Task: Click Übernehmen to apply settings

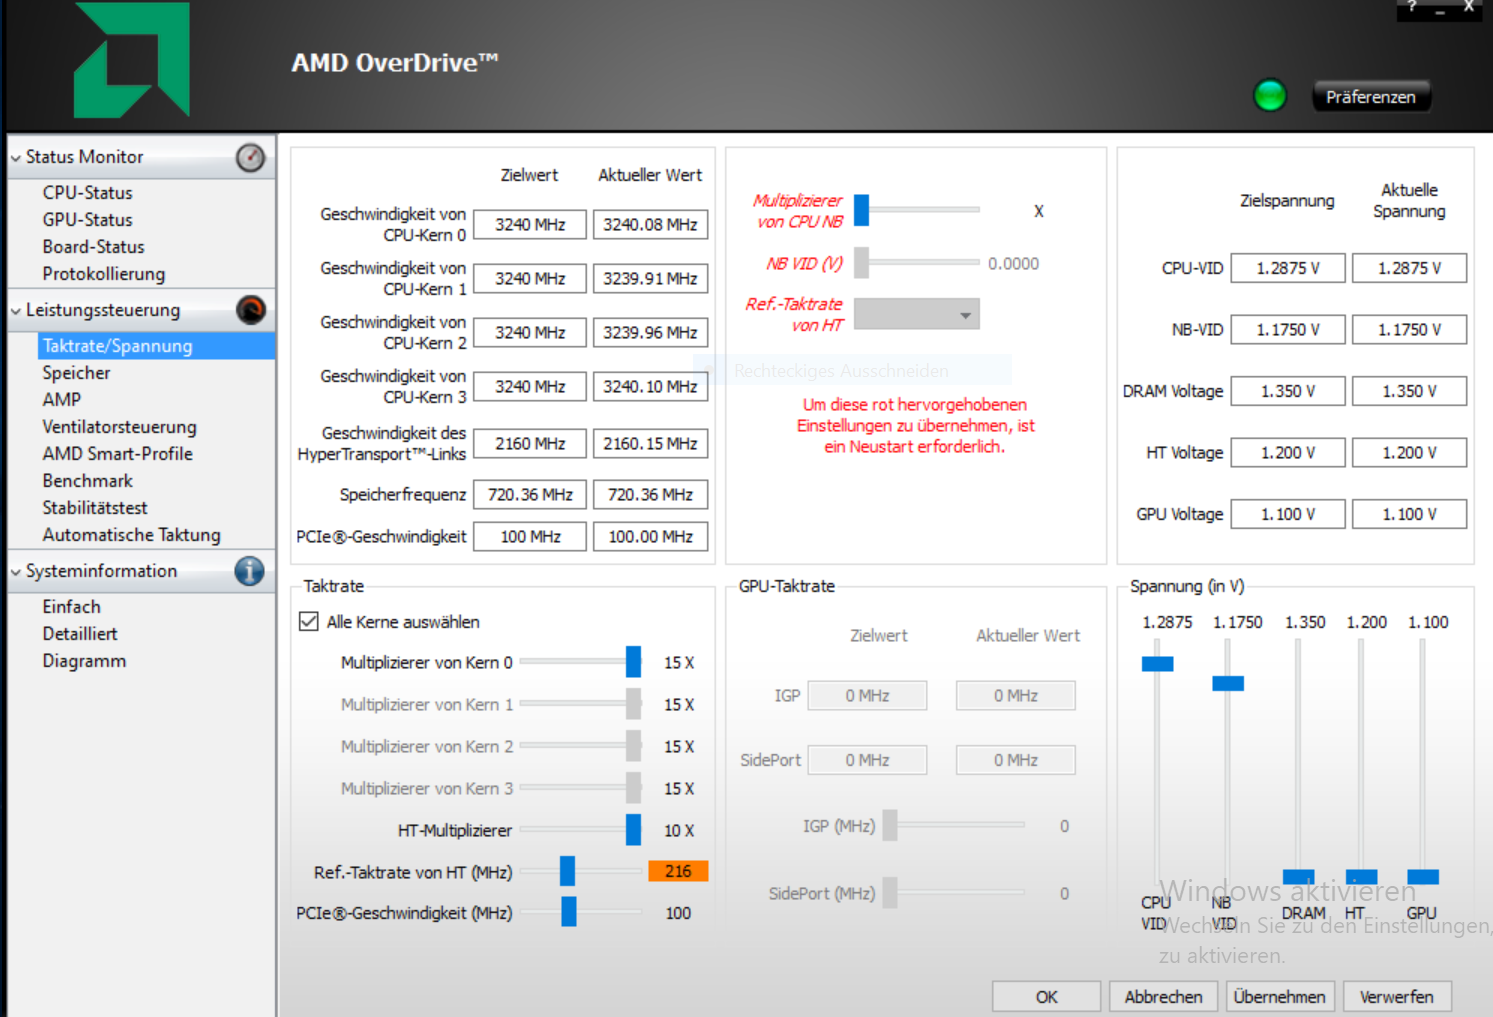Action: coord(1279,997)
